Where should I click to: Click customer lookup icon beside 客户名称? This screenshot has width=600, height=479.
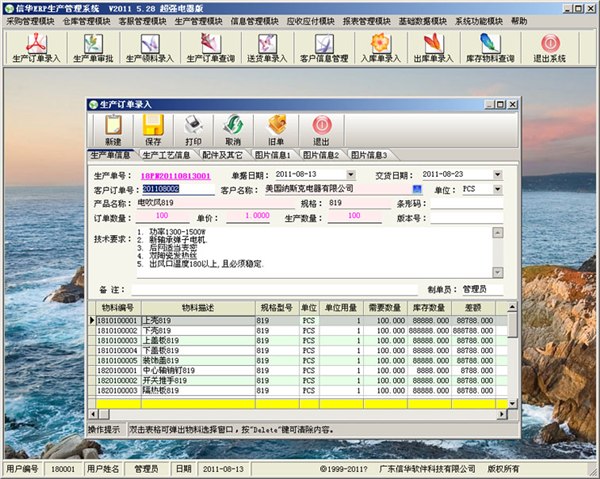click(x=417, y=189)
